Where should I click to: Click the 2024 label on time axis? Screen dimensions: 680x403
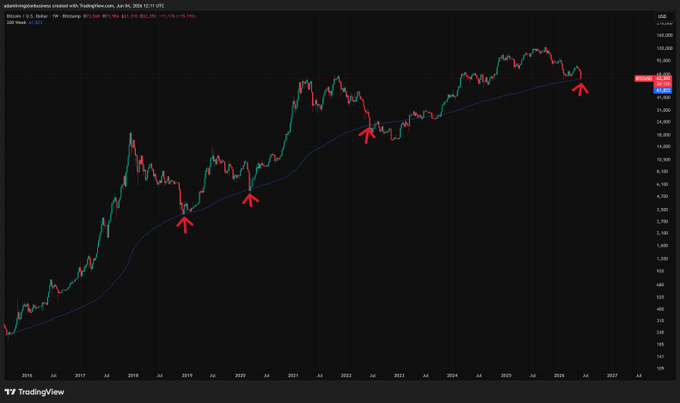pos(452,376)
